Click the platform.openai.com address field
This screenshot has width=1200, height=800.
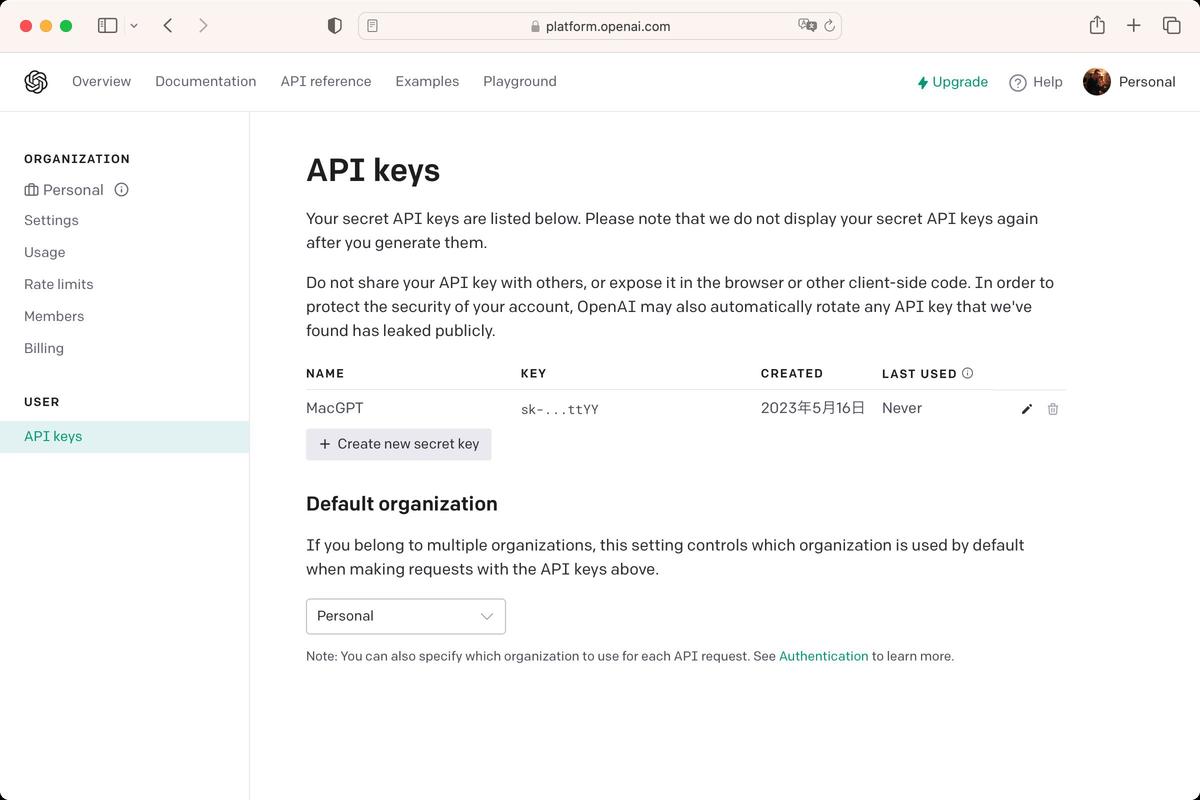[600, 26]
